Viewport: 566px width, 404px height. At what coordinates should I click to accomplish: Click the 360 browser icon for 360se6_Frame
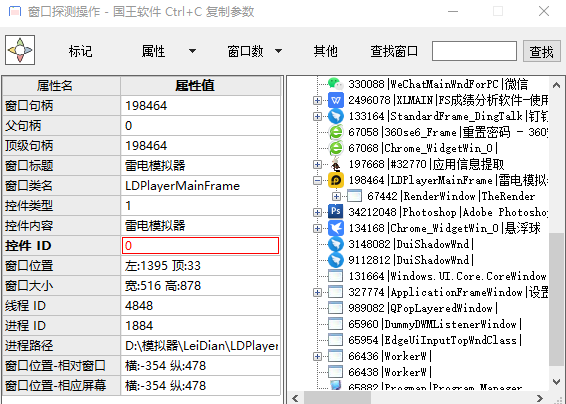(336, 132)
